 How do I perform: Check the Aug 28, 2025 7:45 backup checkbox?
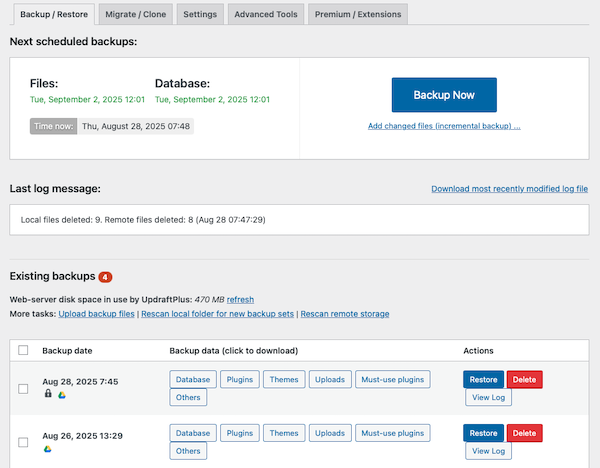[23, 388]
